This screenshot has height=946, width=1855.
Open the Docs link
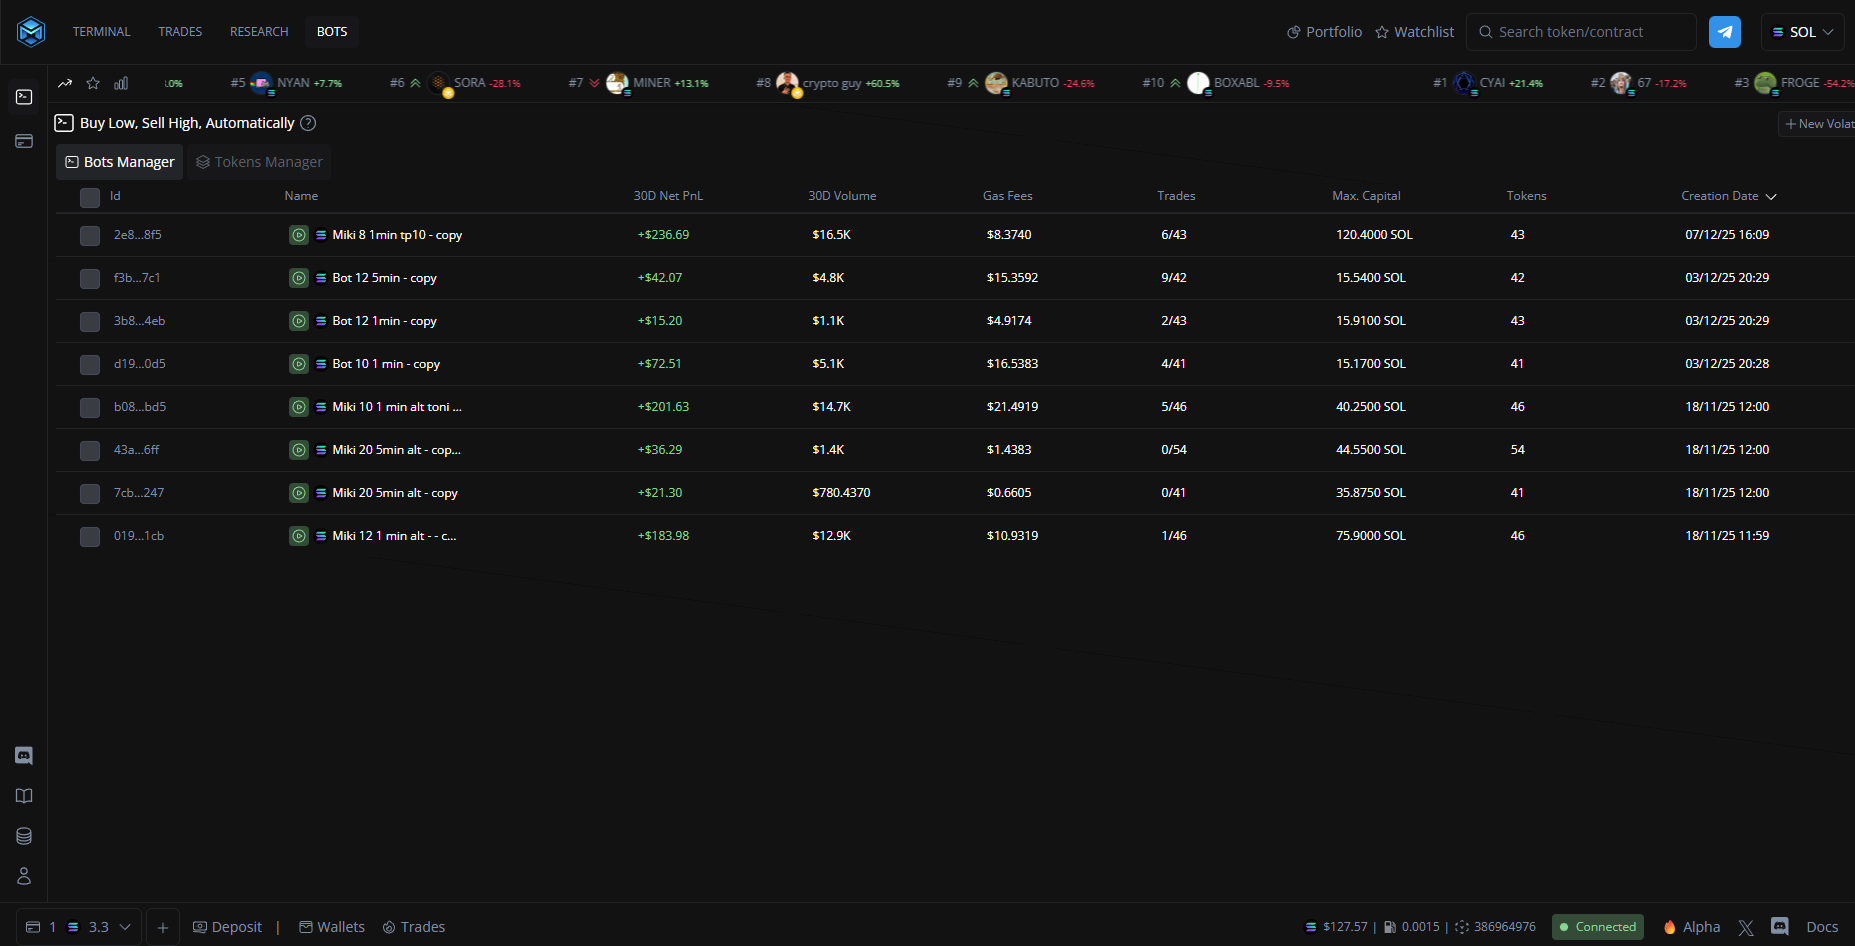tap(1821, 927)
